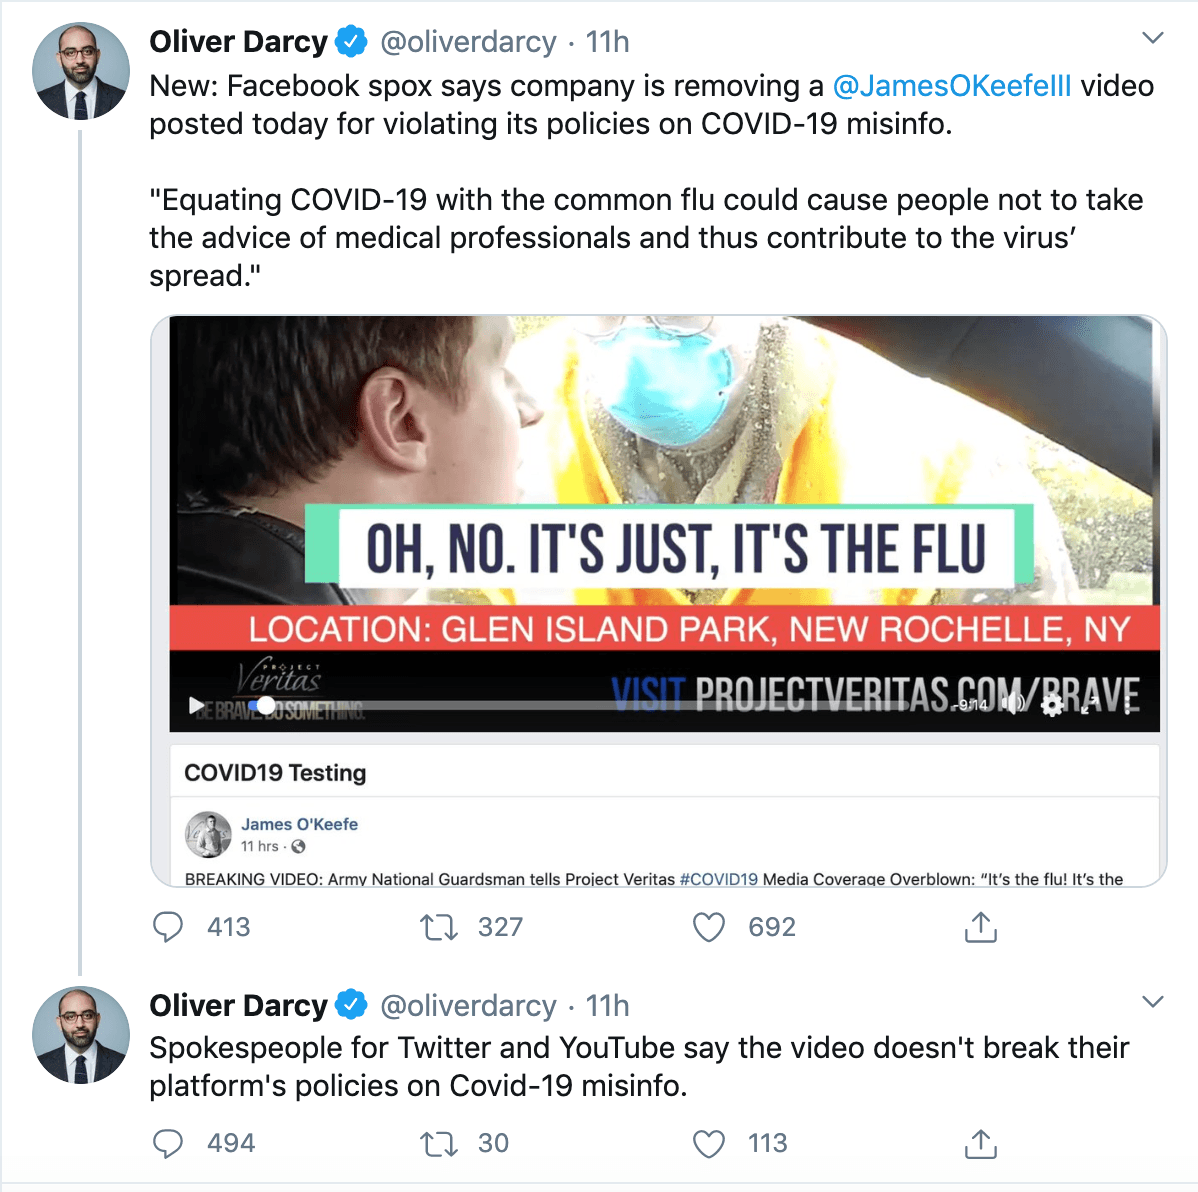The height and width of the screenshot is (1192, 1198).
Task: Click James O'Keefe's name on the Facebook embed
Action: 300,824
